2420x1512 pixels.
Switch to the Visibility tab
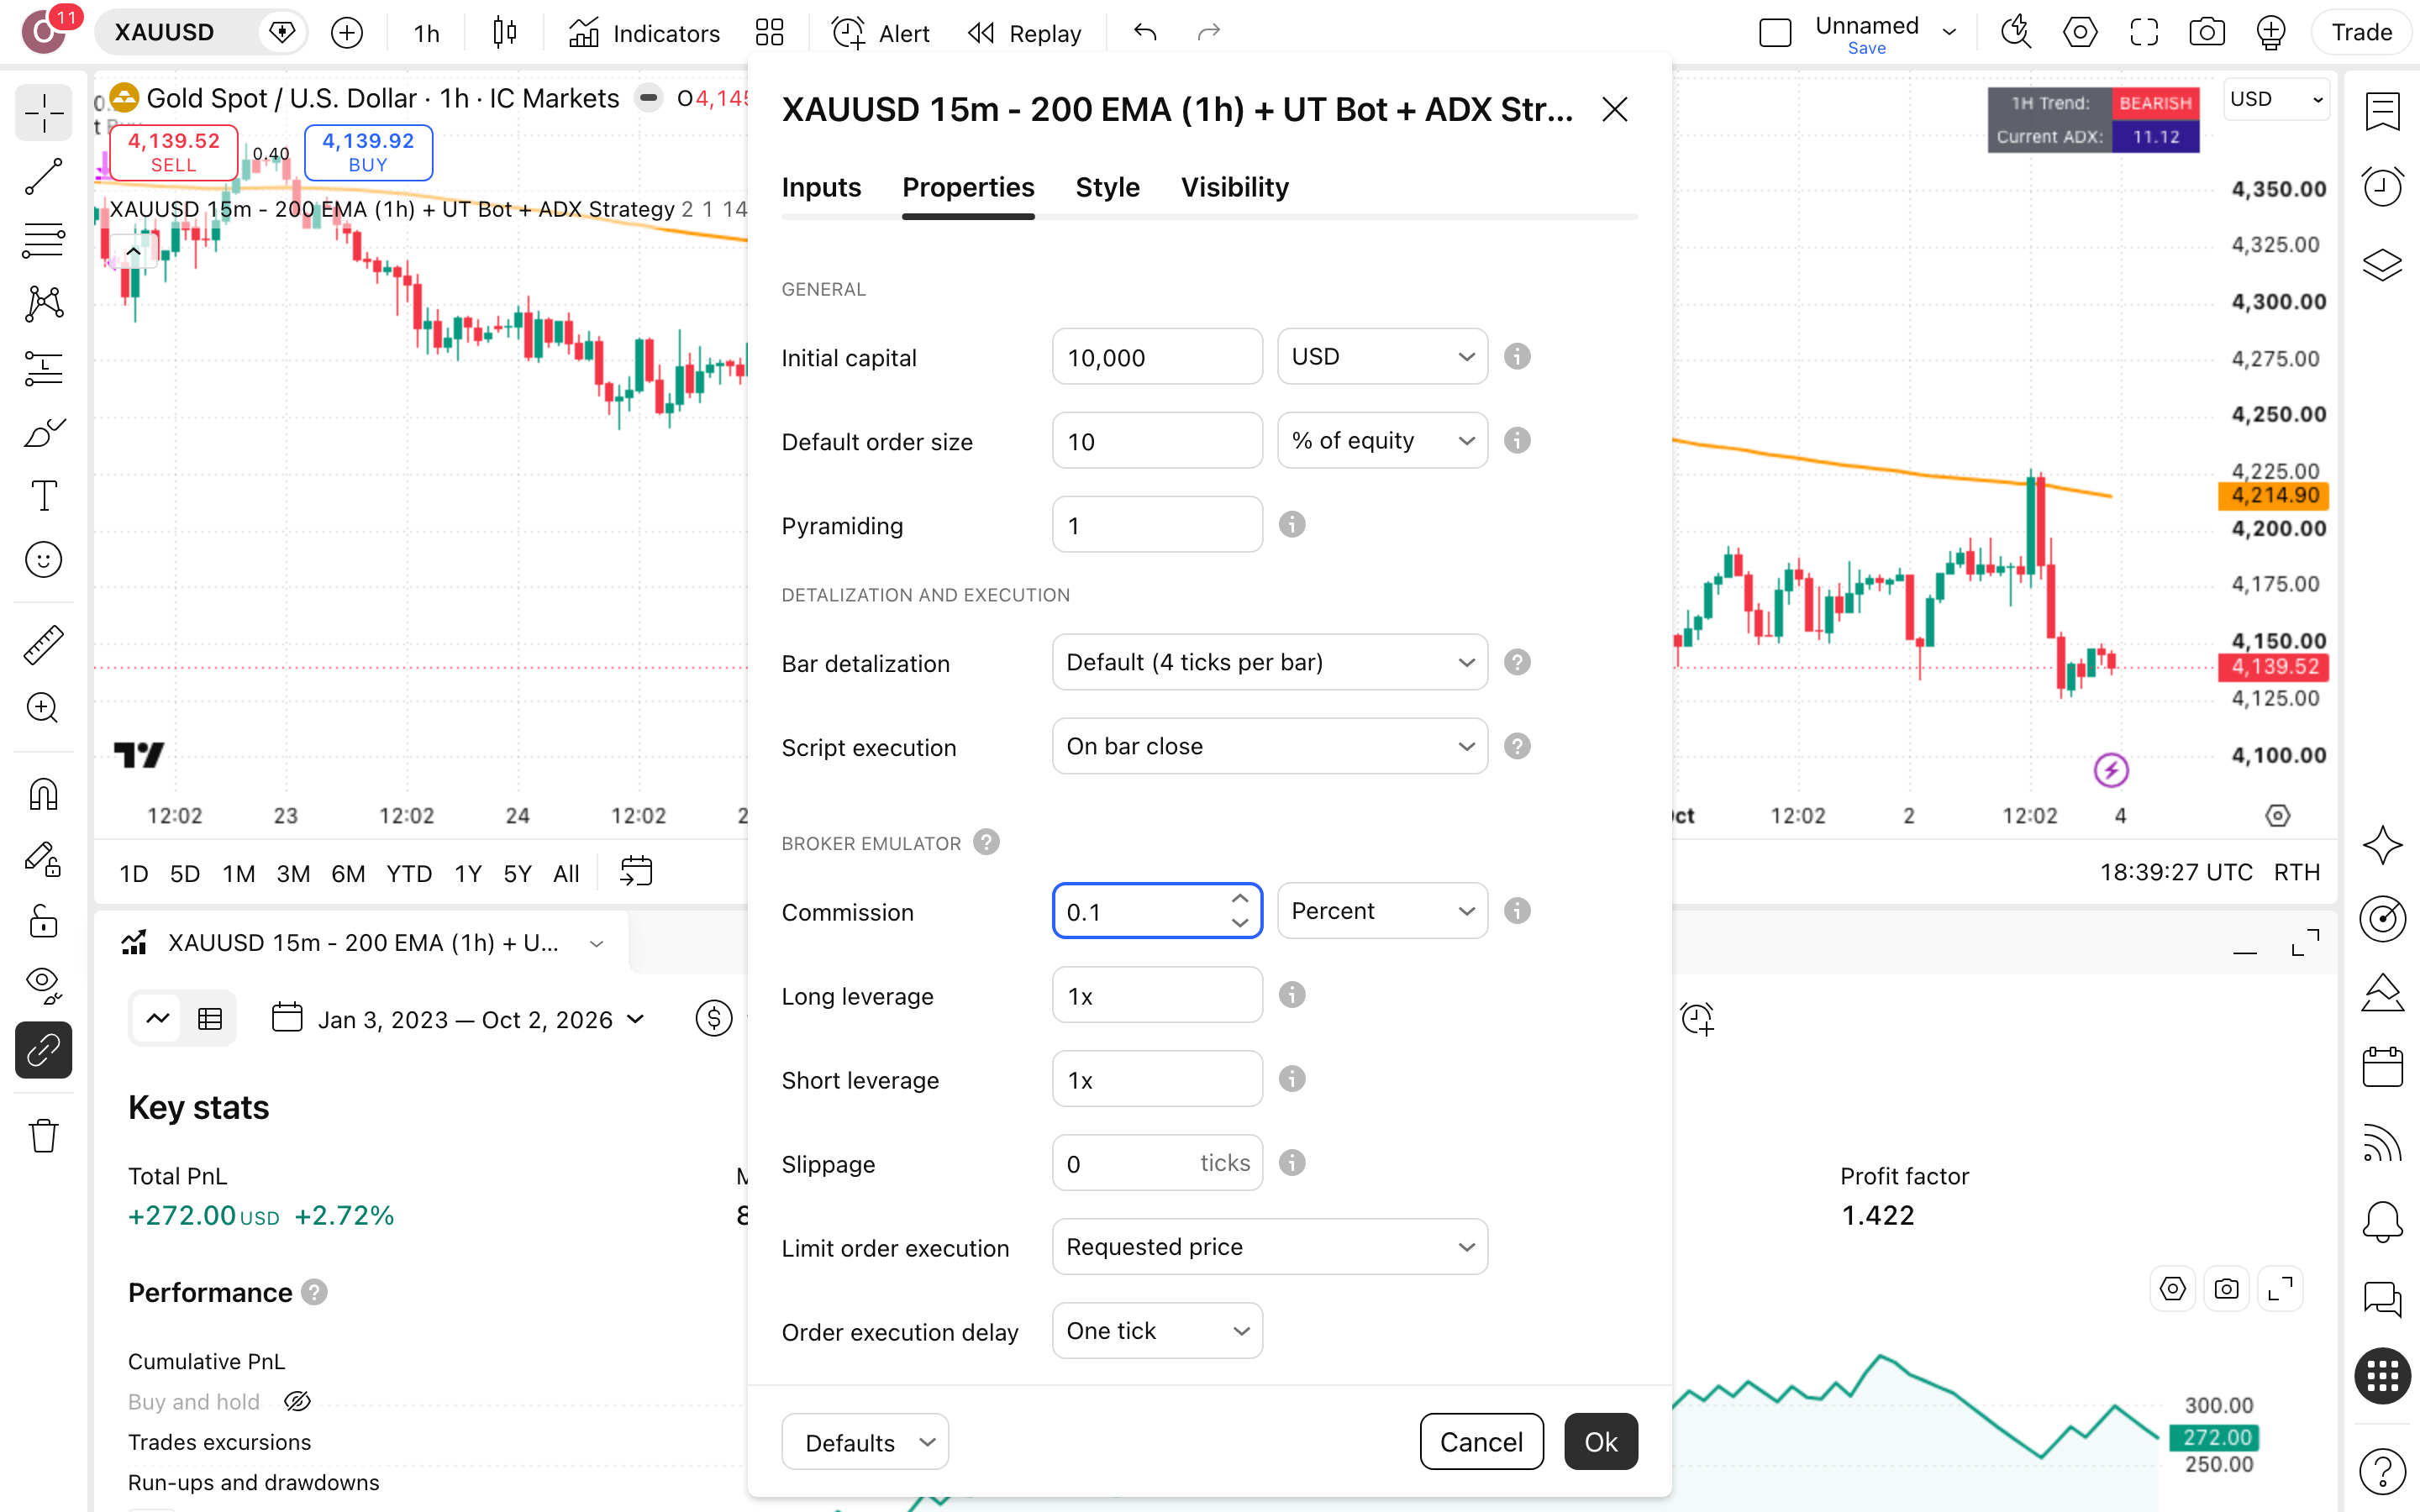tap(1235, 188)
